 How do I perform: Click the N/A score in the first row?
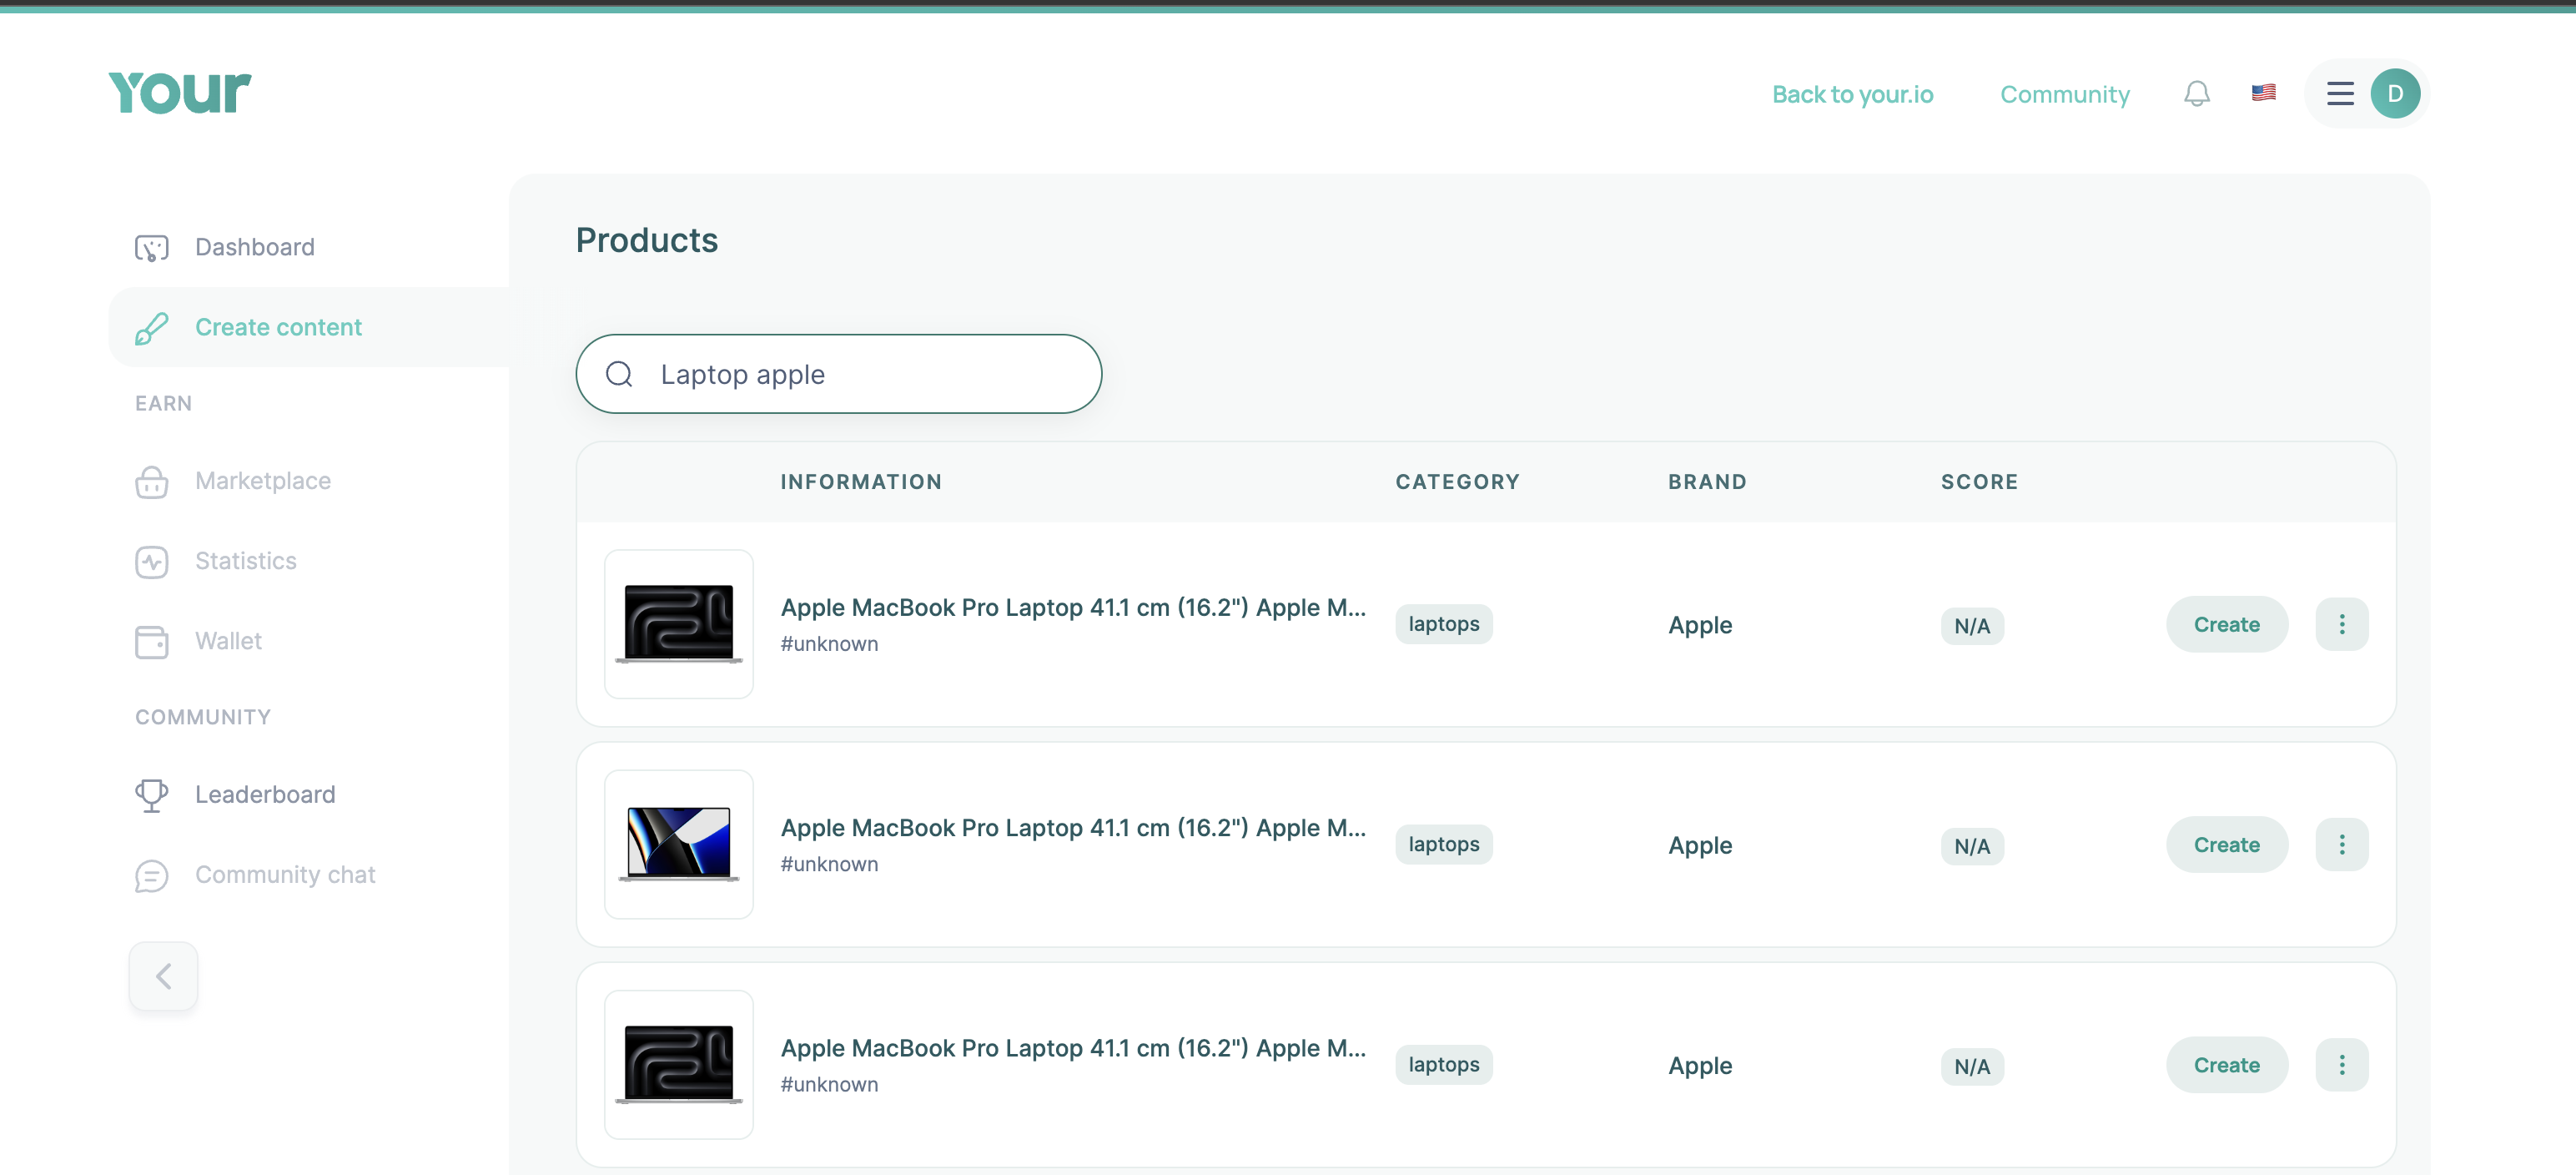tap(1972, 626)
